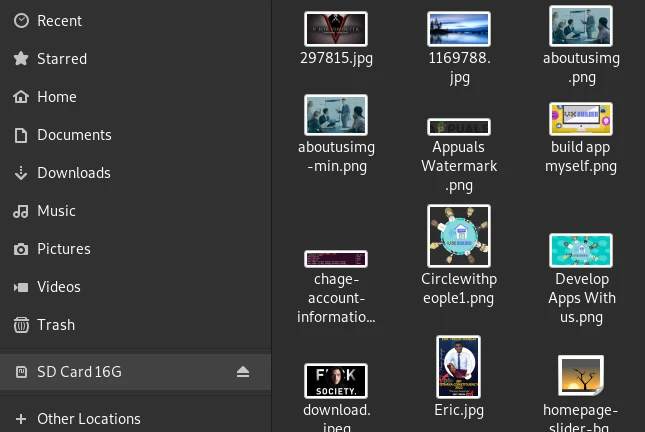Open Downloads folder label
The height and width of the screenshot is (432, 645).
(x=74, y=173)
